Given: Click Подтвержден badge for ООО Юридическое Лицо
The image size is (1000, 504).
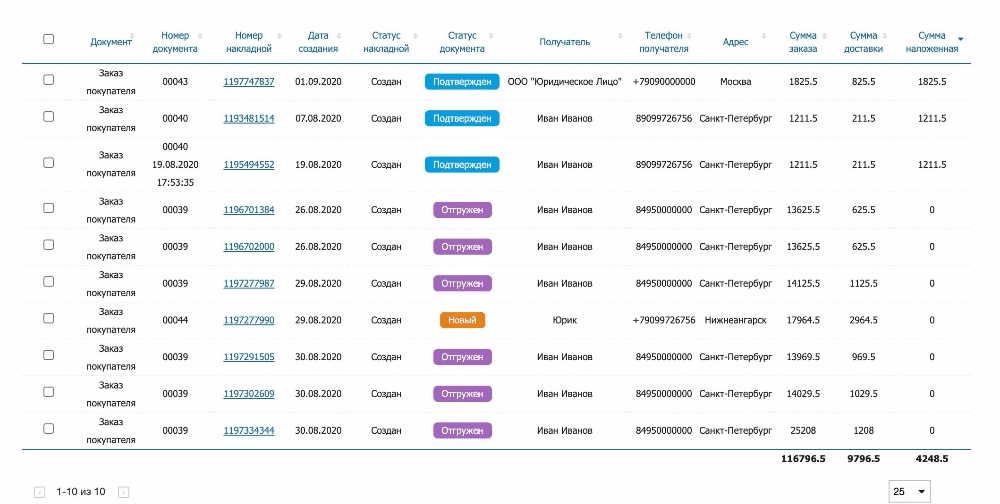Looking at the screenshot, I should pos(462,81).
